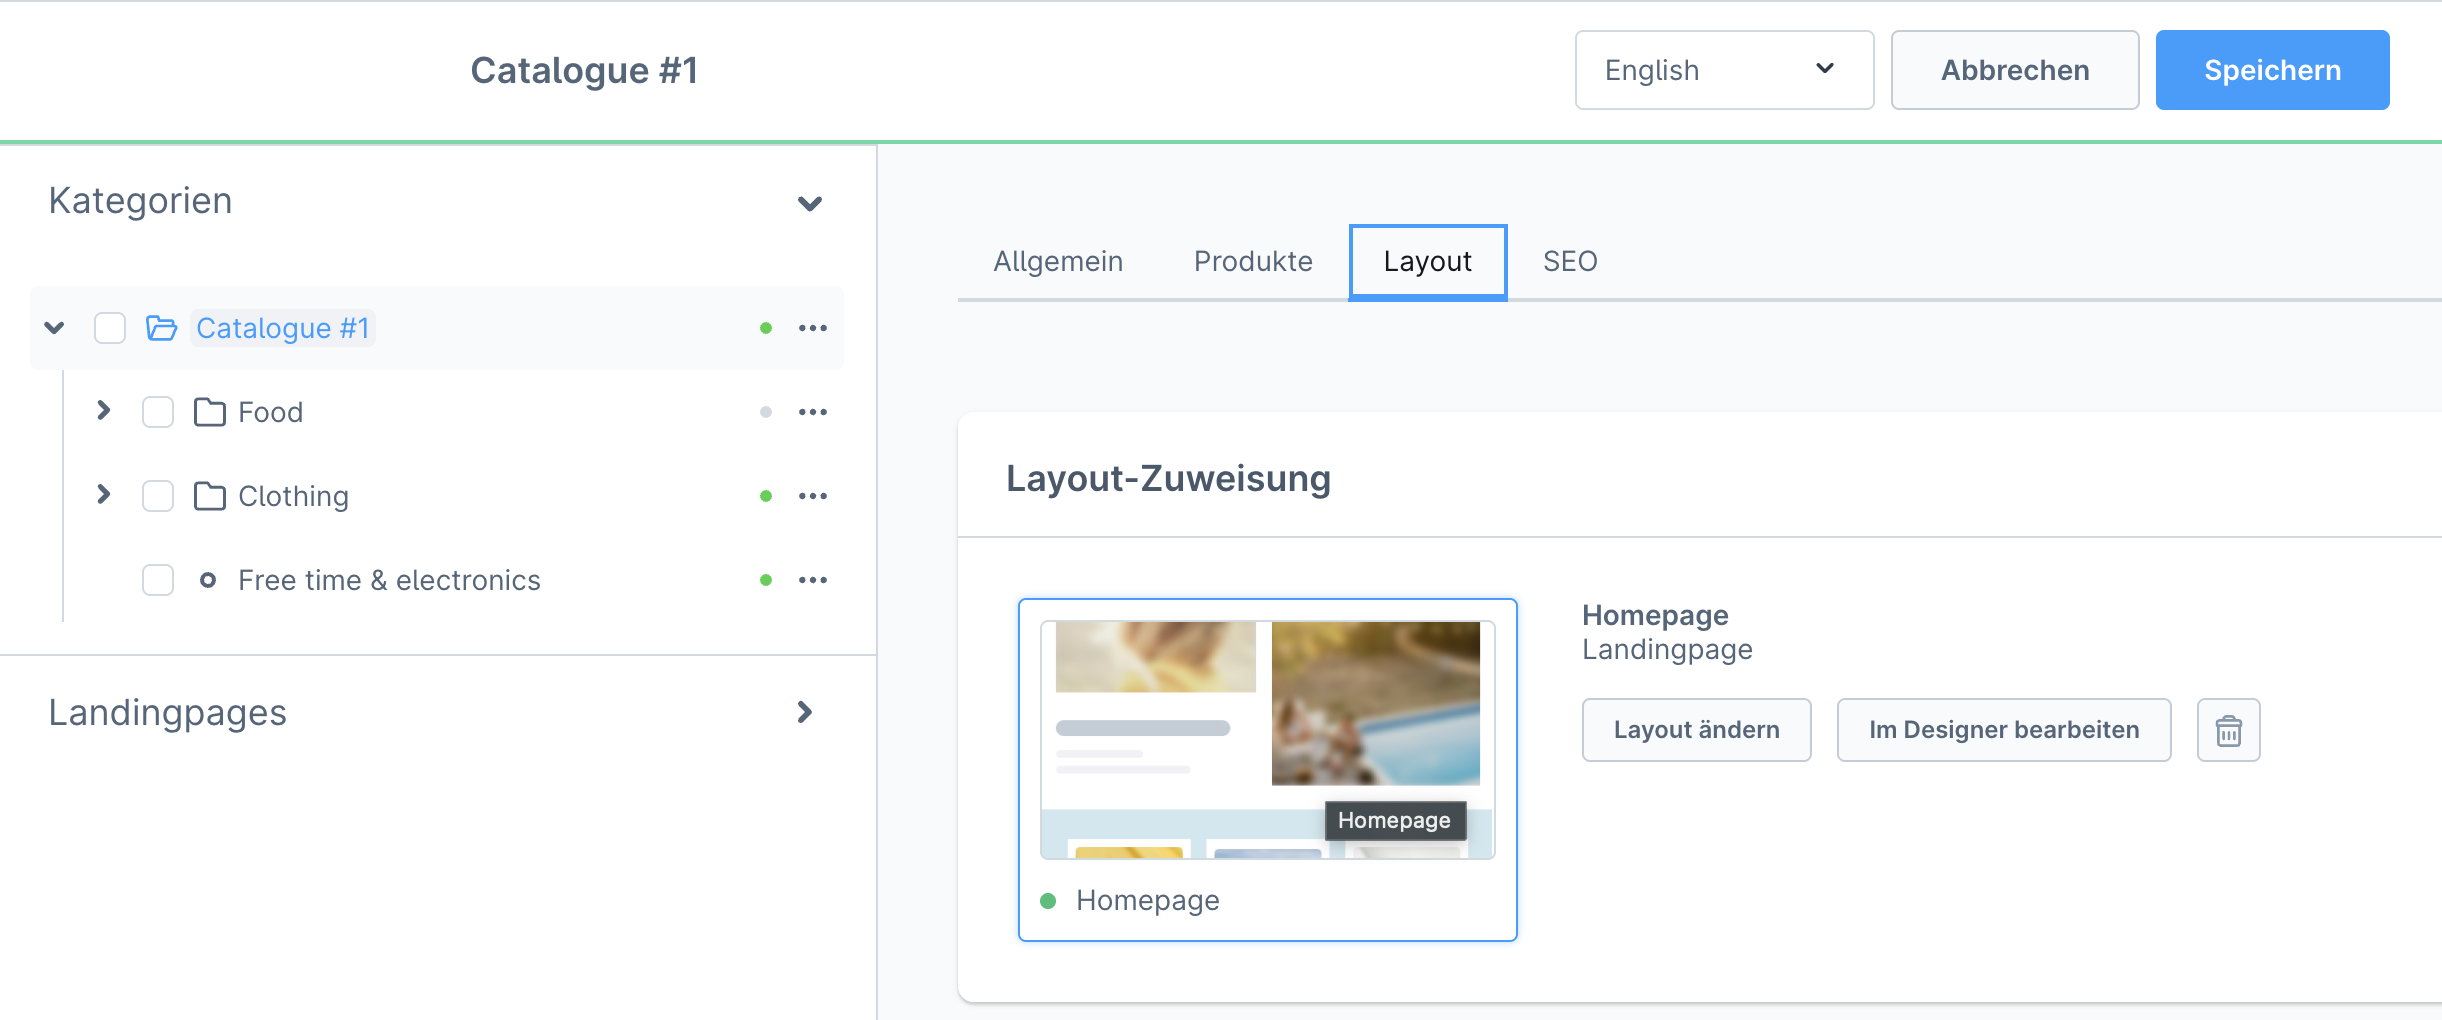Expand the Food category
The width and height of the screenshot is (2442, 1020).
(x=103, y=410)
